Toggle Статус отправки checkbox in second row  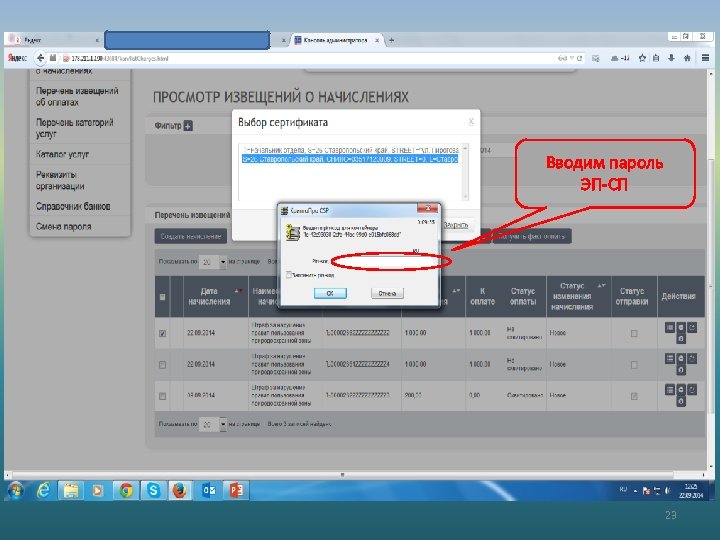[x=634, y=365]
